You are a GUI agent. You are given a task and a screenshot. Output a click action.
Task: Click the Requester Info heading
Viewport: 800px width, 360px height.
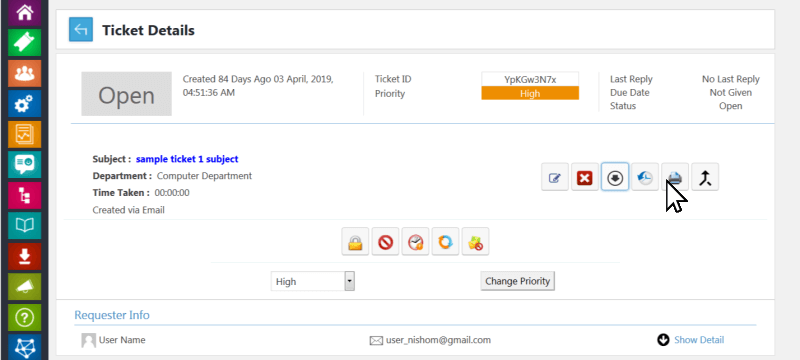click(x=112, y=315)
